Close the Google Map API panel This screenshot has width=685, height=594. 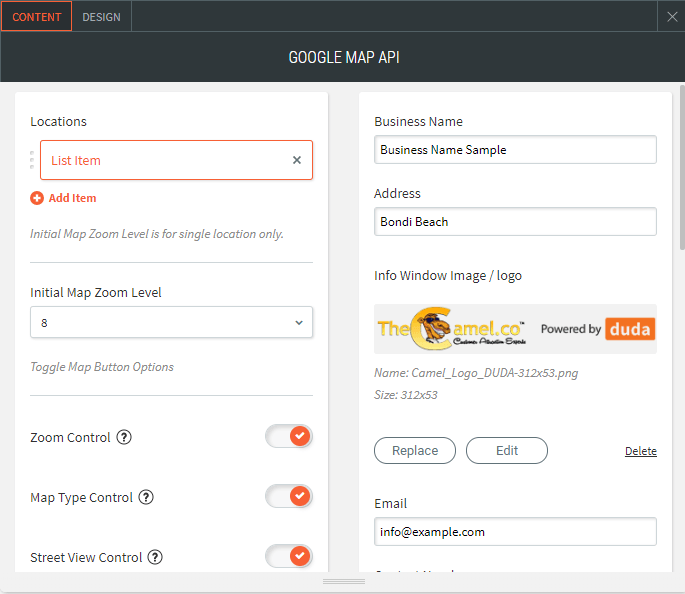[x=672, y=17]
